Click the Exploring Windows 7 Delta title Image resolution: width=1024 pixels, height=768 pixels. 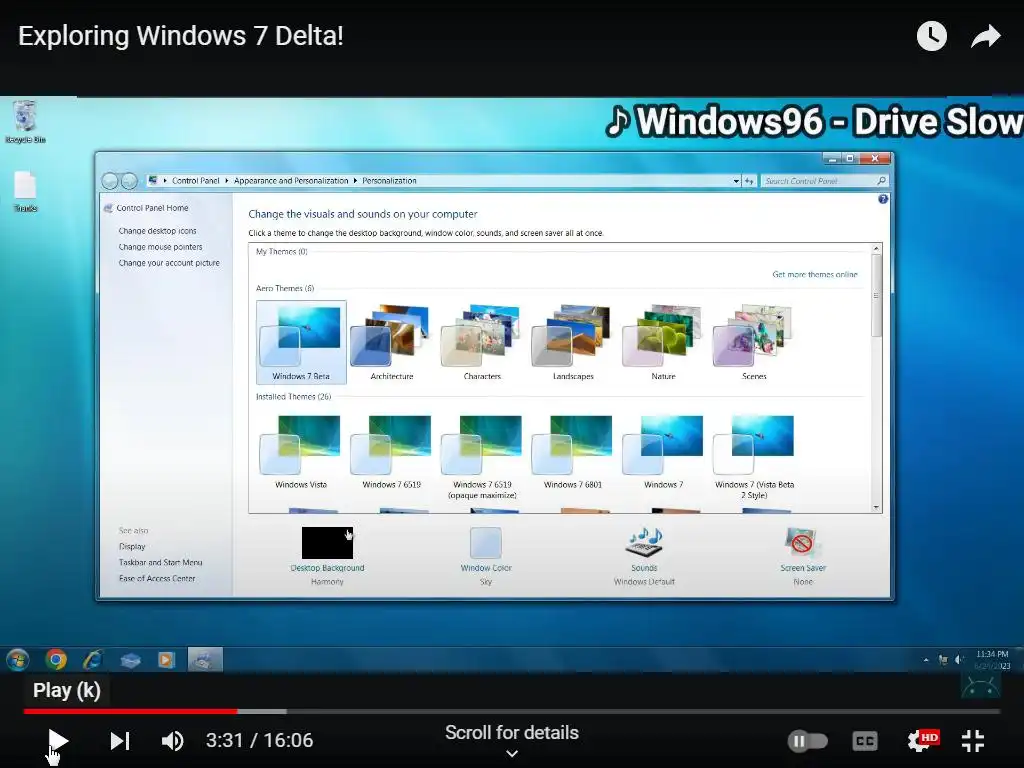coord(181,35)
